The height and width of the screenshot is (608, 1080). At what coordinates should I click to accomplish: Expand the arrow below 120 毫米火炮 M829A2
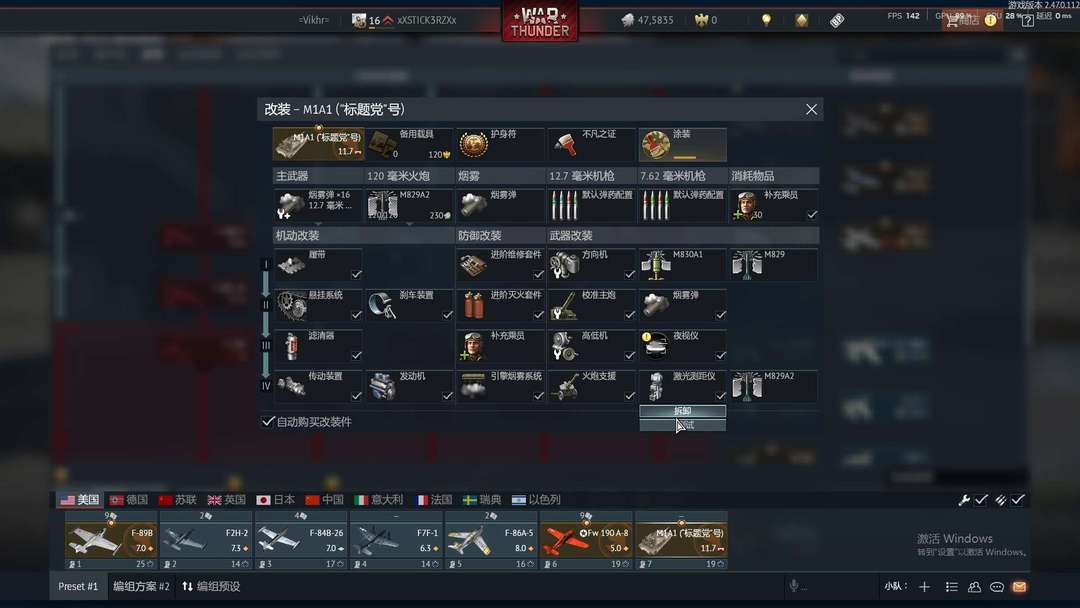409,224
